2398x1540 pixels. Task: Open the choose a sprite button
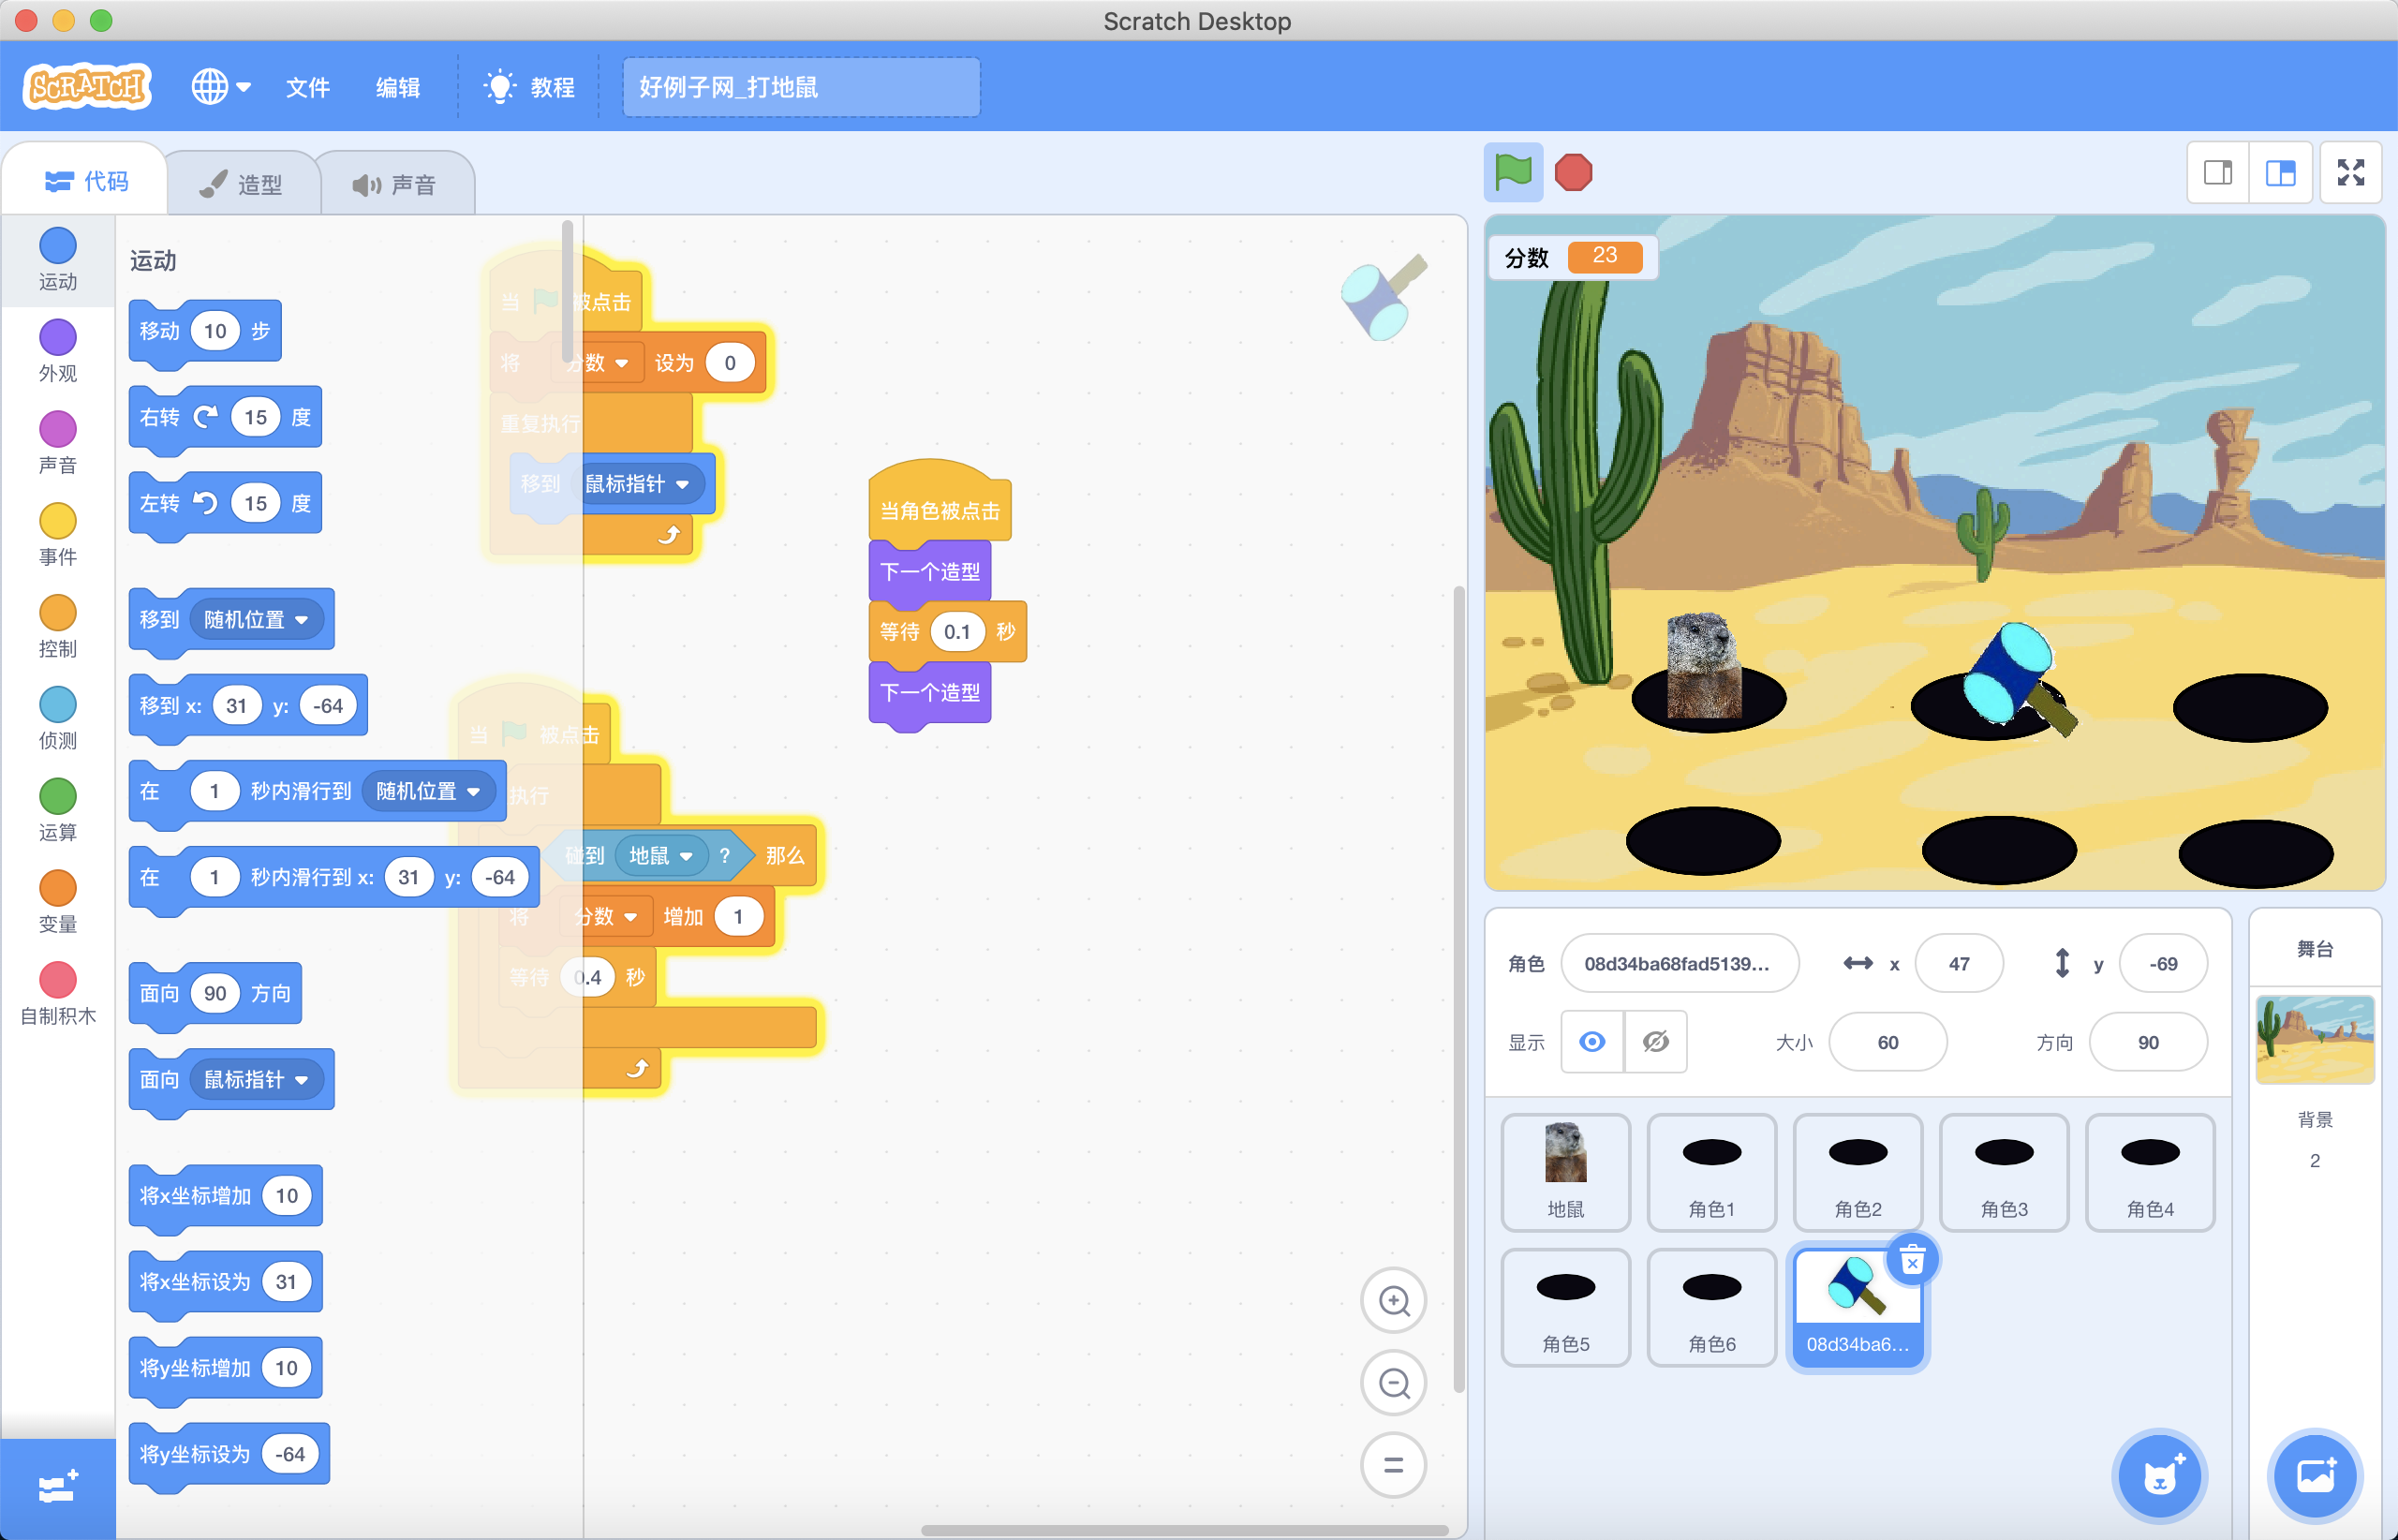[x=2159, y=1476]
